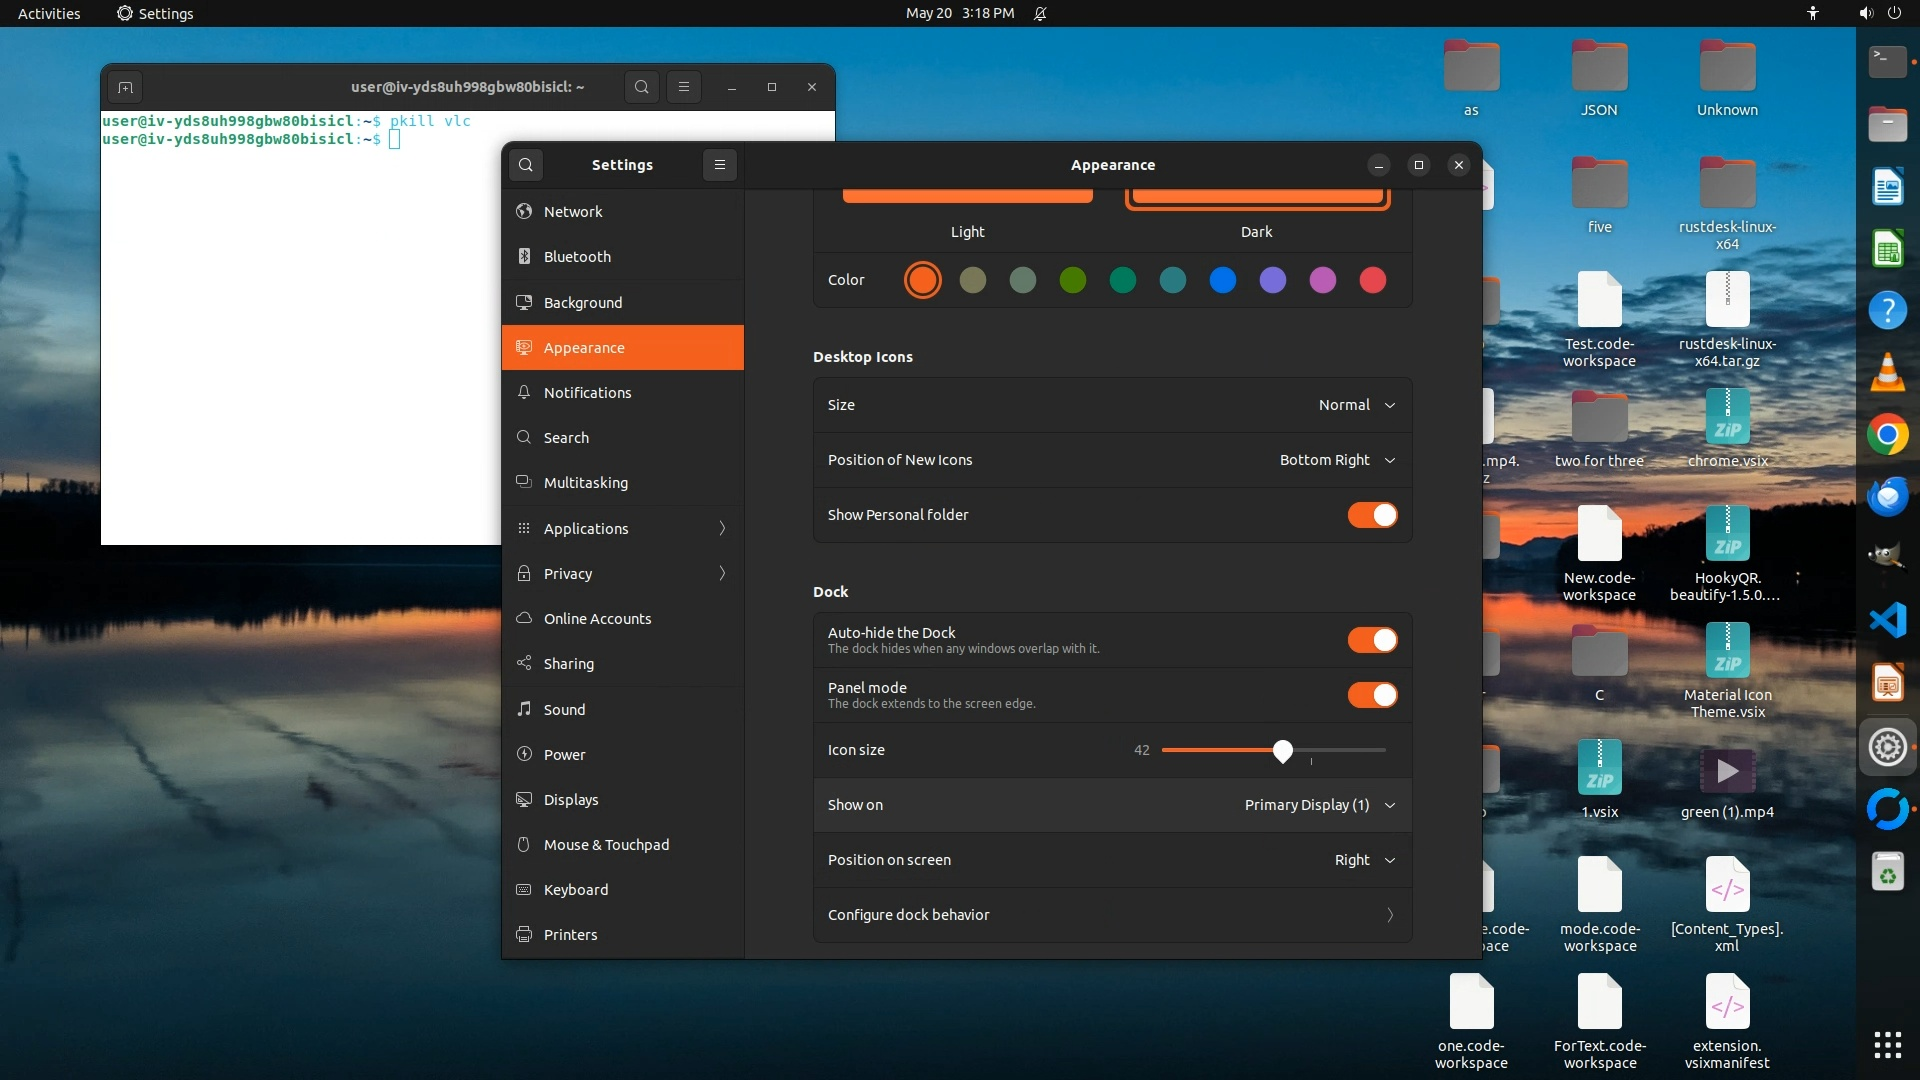
Task: Select Notifications in settings sidebar
Action: click(x=587, y=393)
